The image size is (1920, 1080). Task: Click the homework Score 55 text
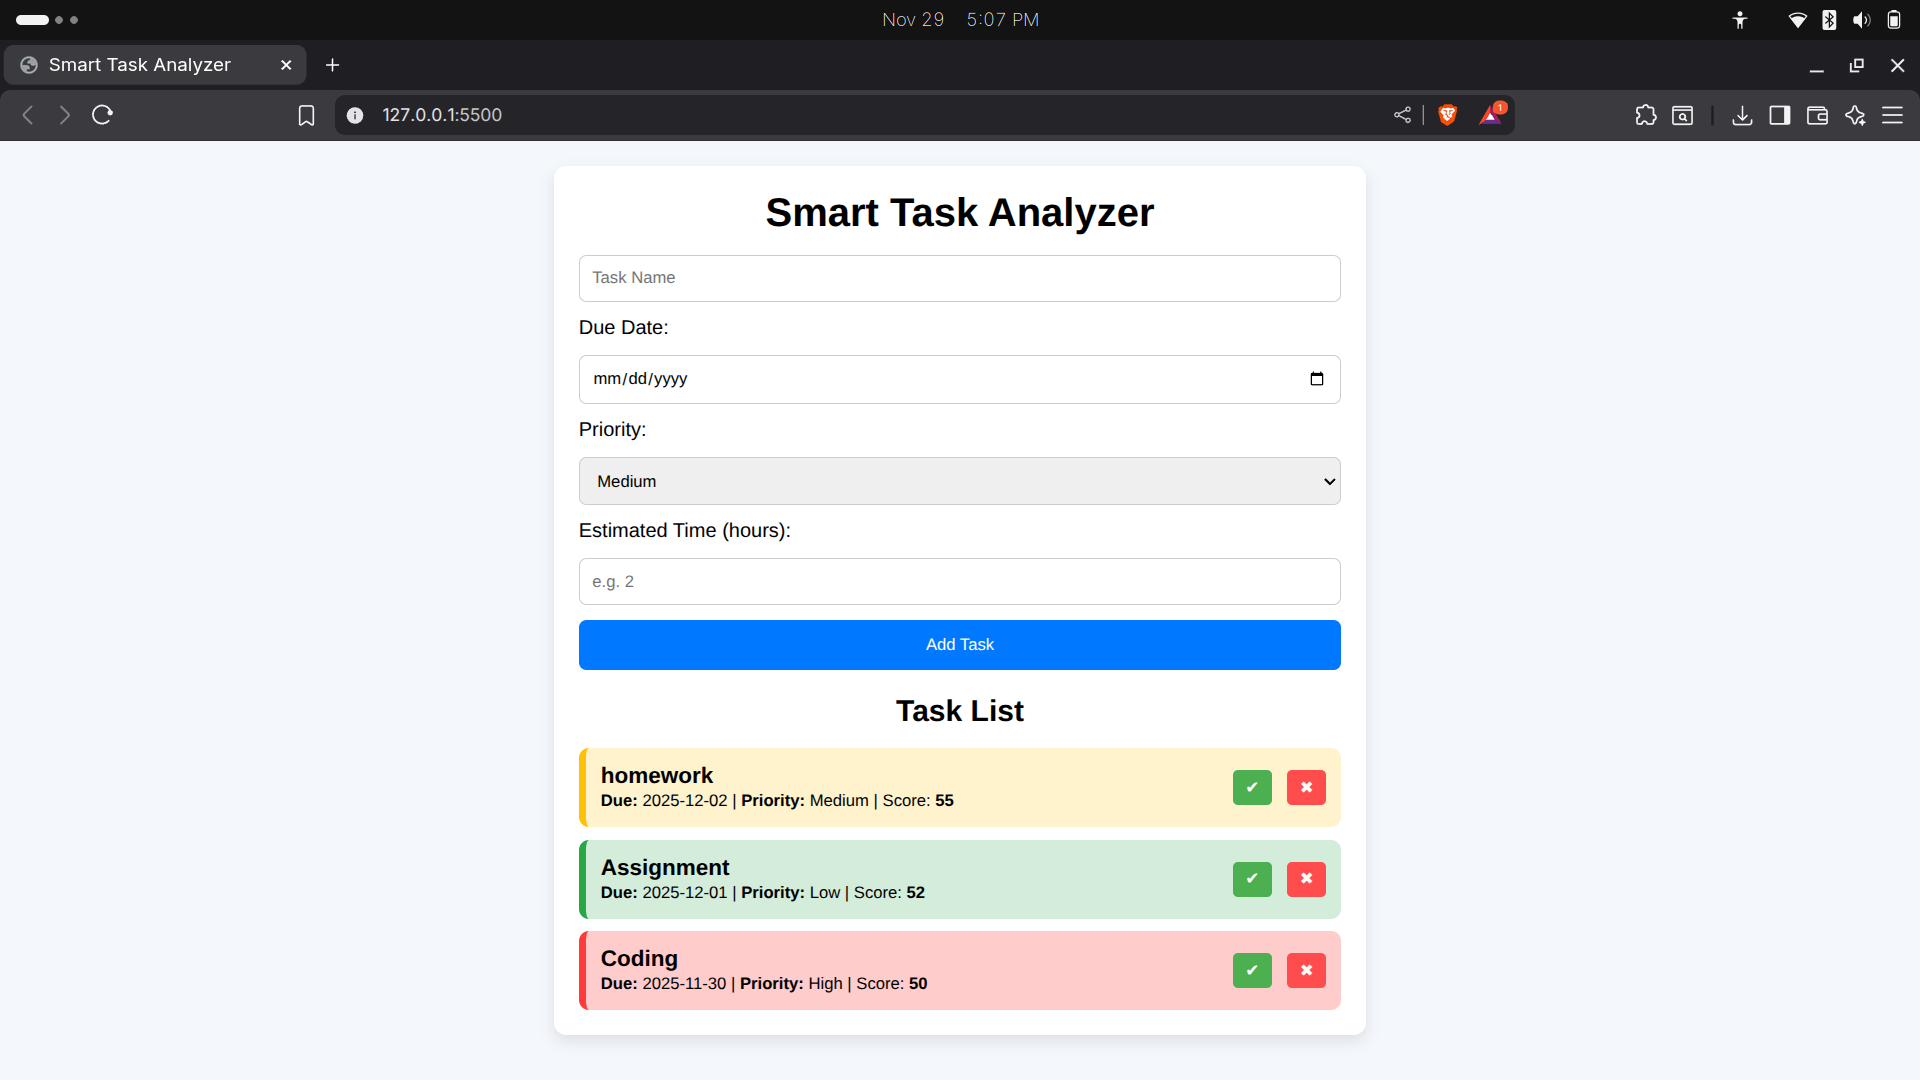click(x=917, y=801)
